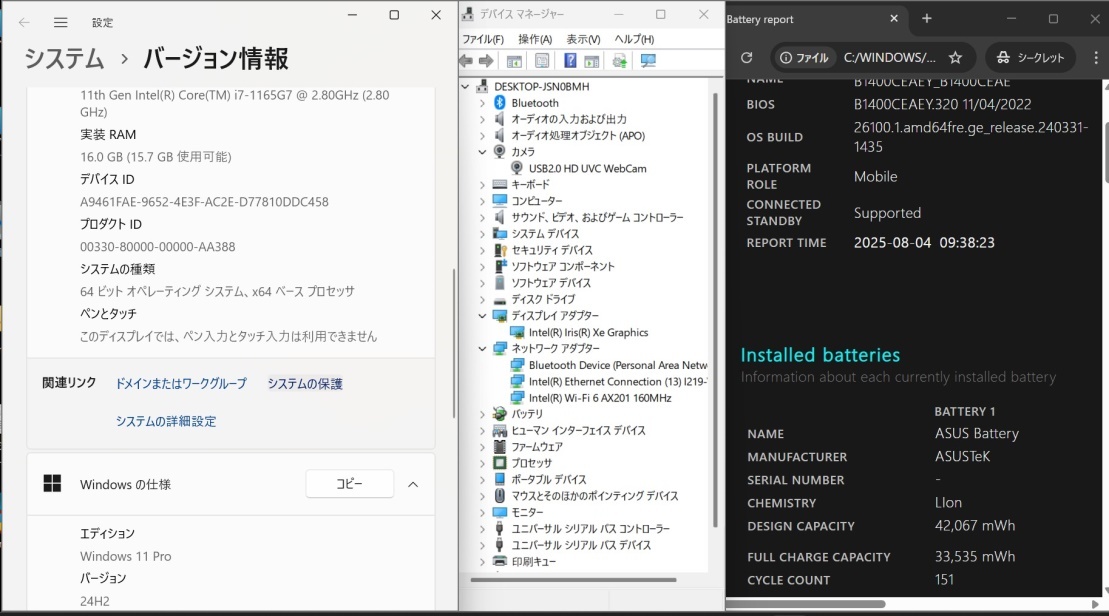Click the Device Manager vertical scrollbar

715,309
